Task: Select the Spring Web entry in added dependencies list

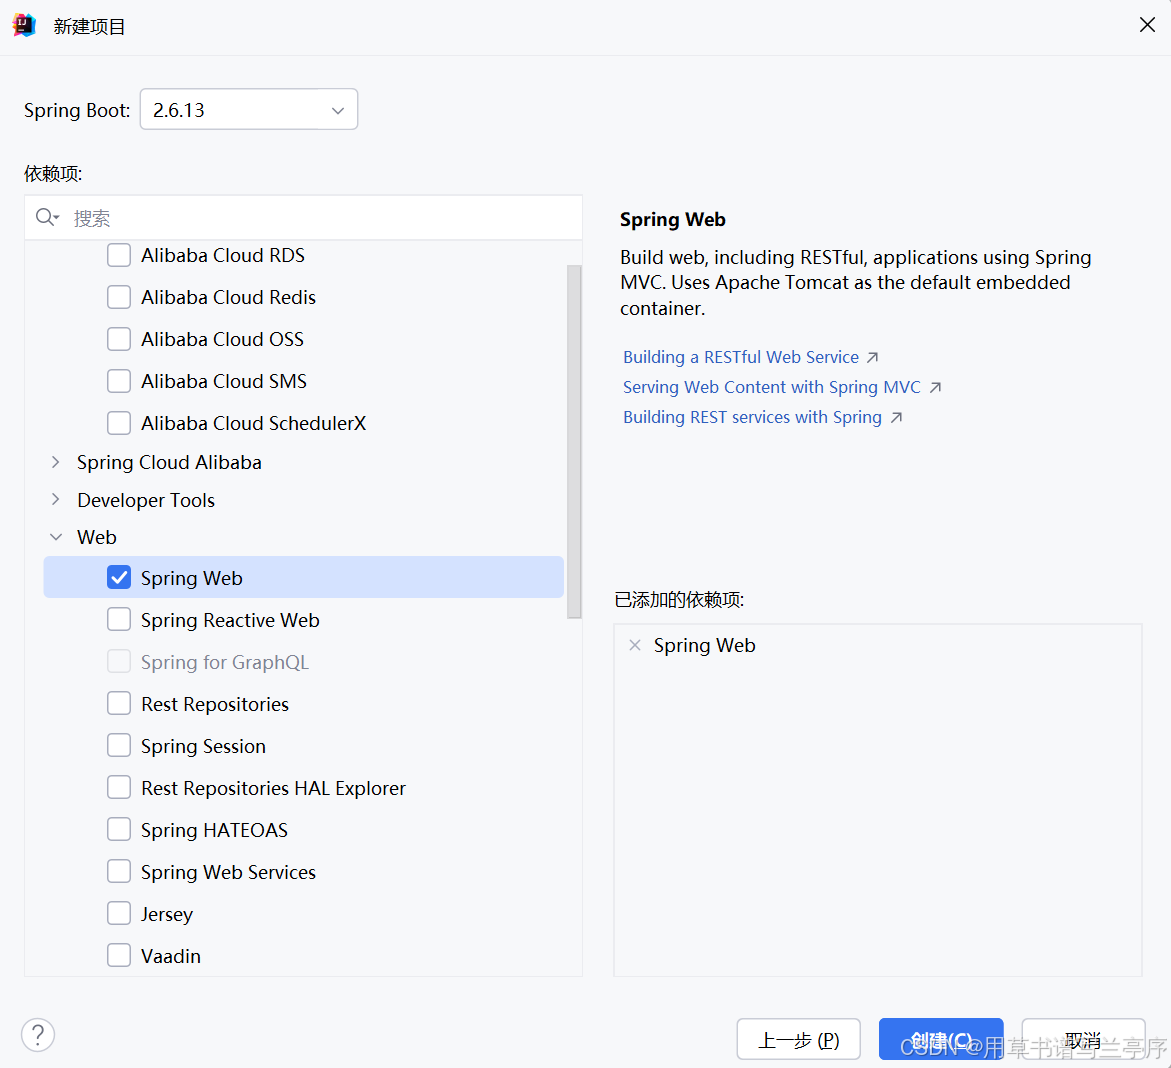Action: coord(704,645)
